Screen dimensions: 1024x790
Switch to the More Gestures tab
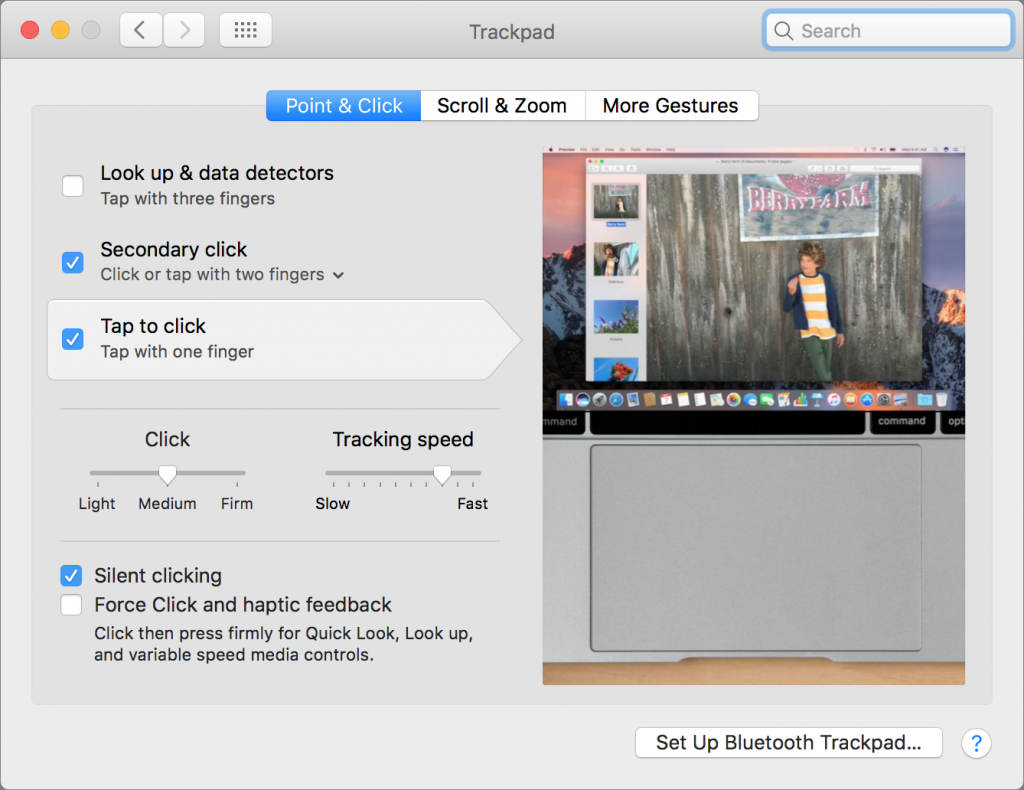click(671, 105)
